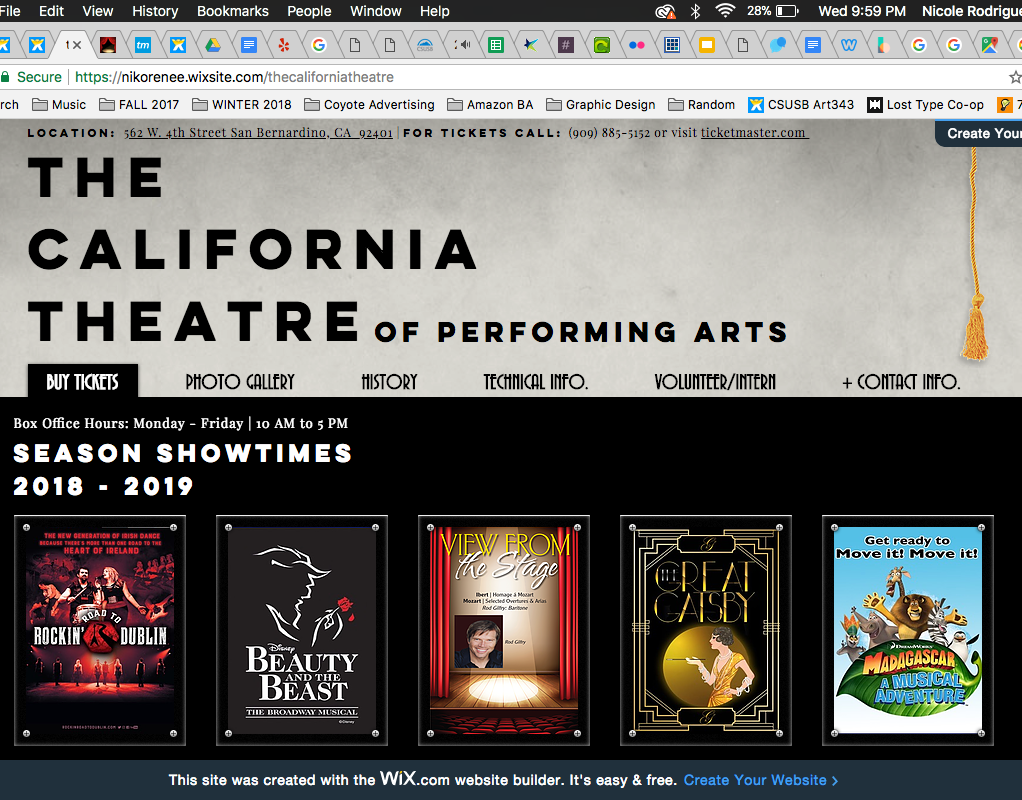The image size is (1022, 800).
Task: Select The Great Gatsby poster
Action: (x=706, y=630)
